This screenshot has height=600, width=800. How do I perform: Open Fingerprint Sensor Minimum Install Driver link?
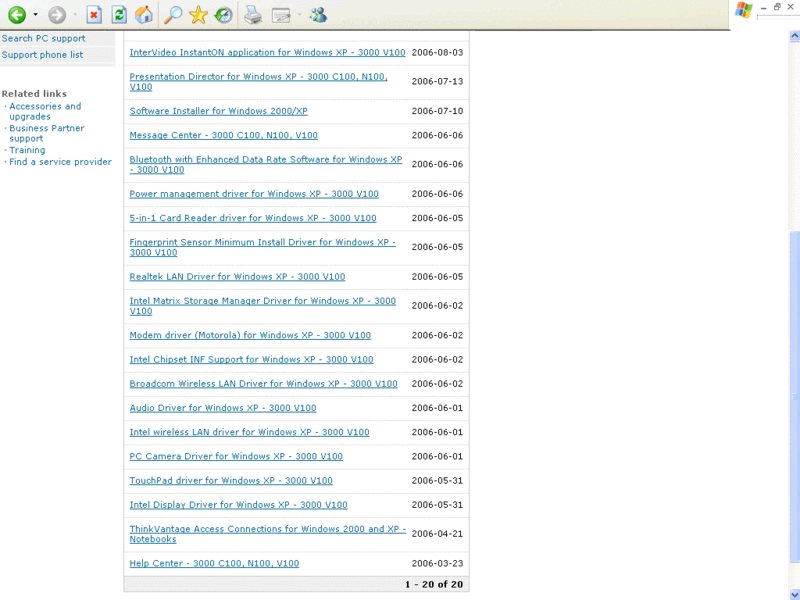coord(262,247)
